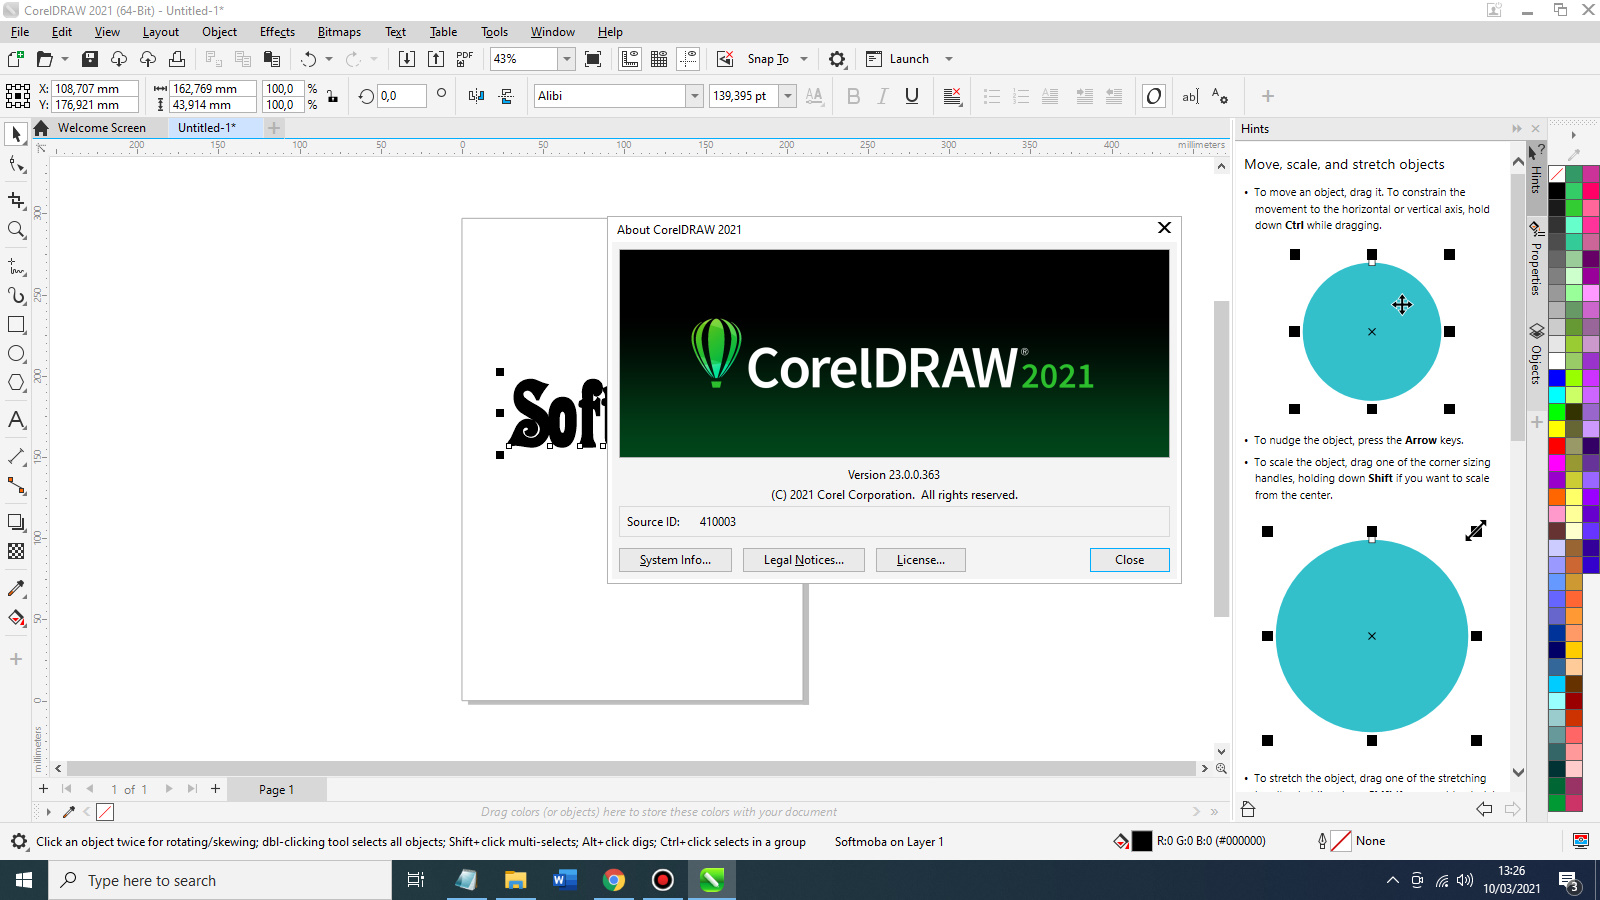The width and height of the screenshot is (1600, 900).
Task: Select the Pick tool
Action: click(16, 134)
